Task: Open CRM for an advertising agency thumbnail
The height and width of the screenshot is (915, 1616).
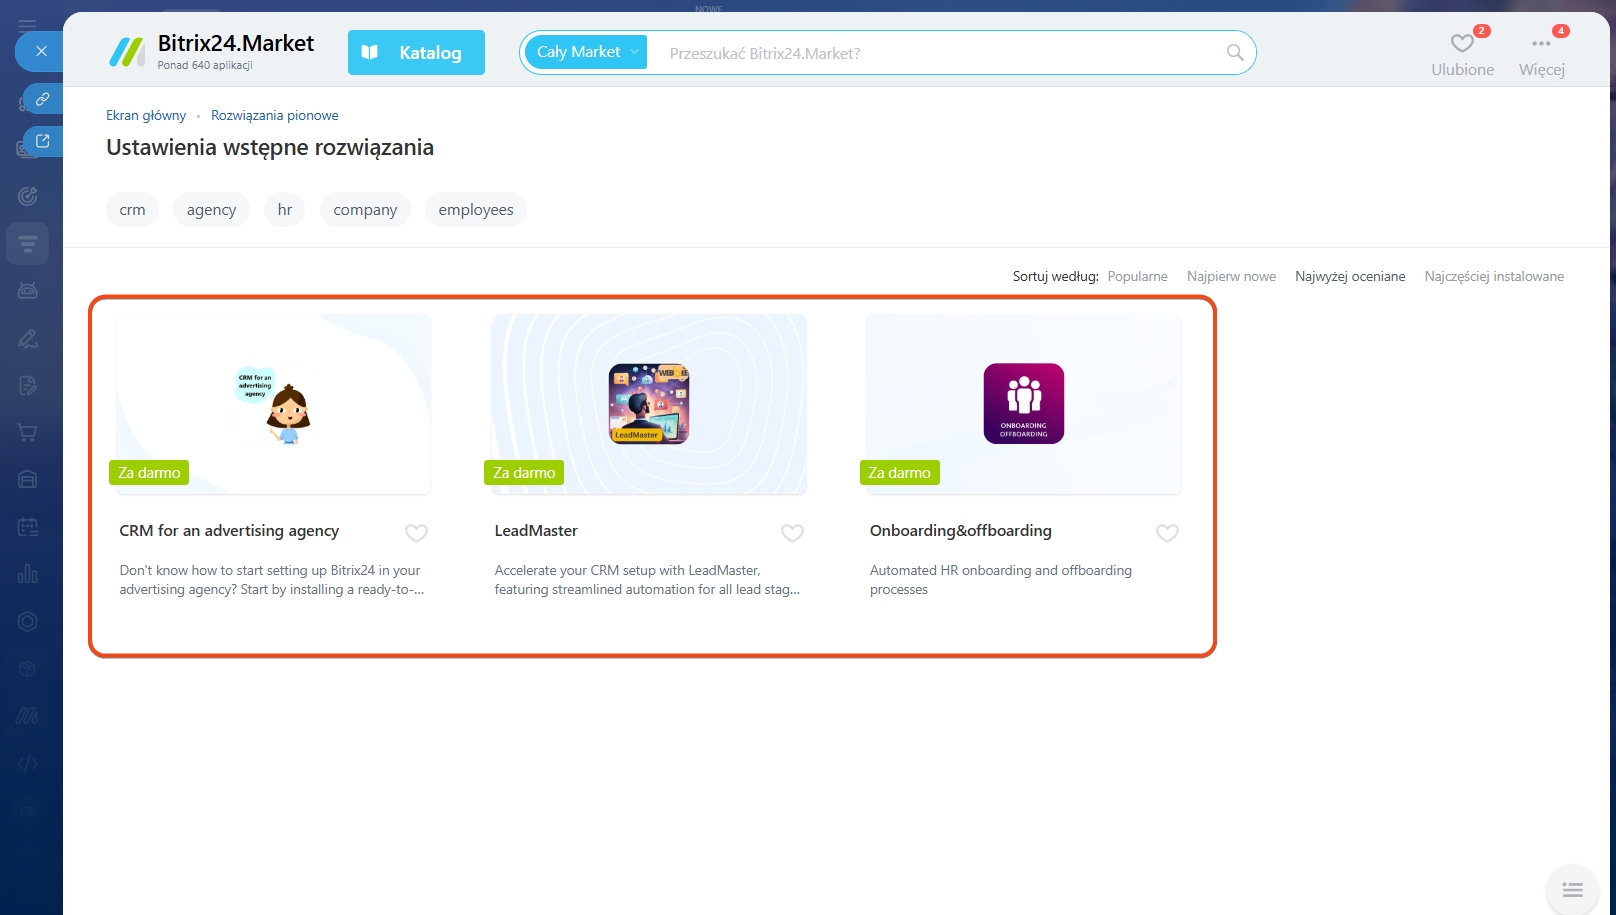Action: pyautogui.click(x=273, y=404)
